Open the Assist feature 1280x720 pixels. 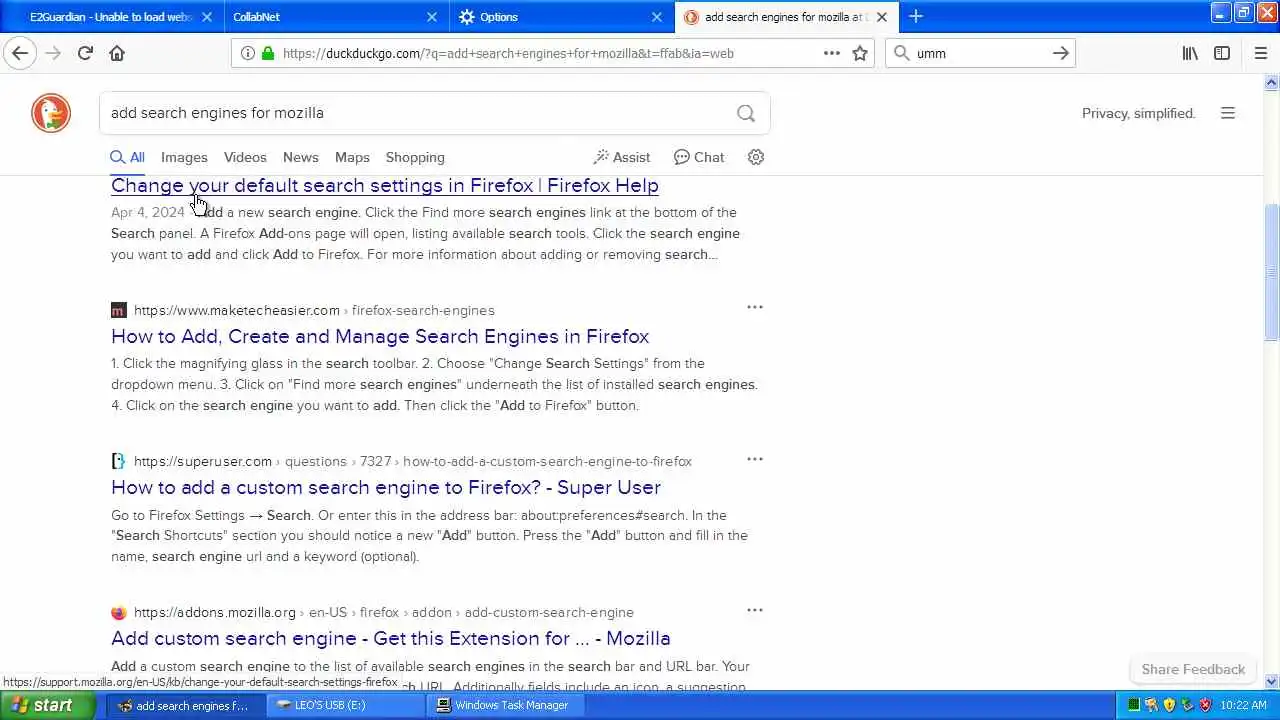pyautogui.click(x=621, y=157)
